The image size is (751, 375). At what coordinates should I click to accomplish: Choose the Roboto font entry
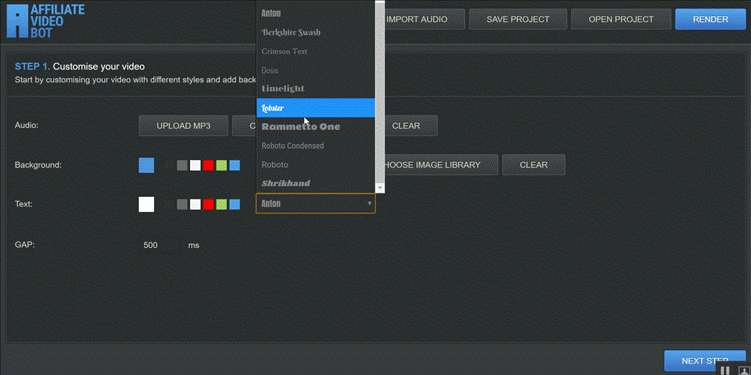[x=316, y=164]
